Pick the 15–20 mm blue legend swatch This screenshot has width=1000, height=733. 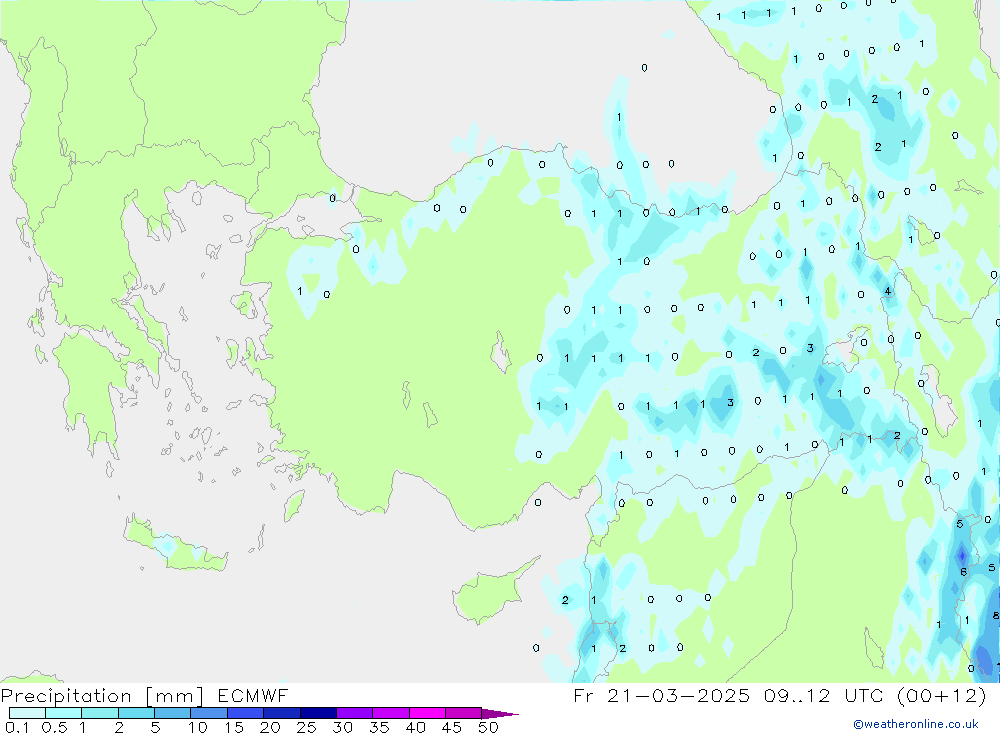(246, 713)
